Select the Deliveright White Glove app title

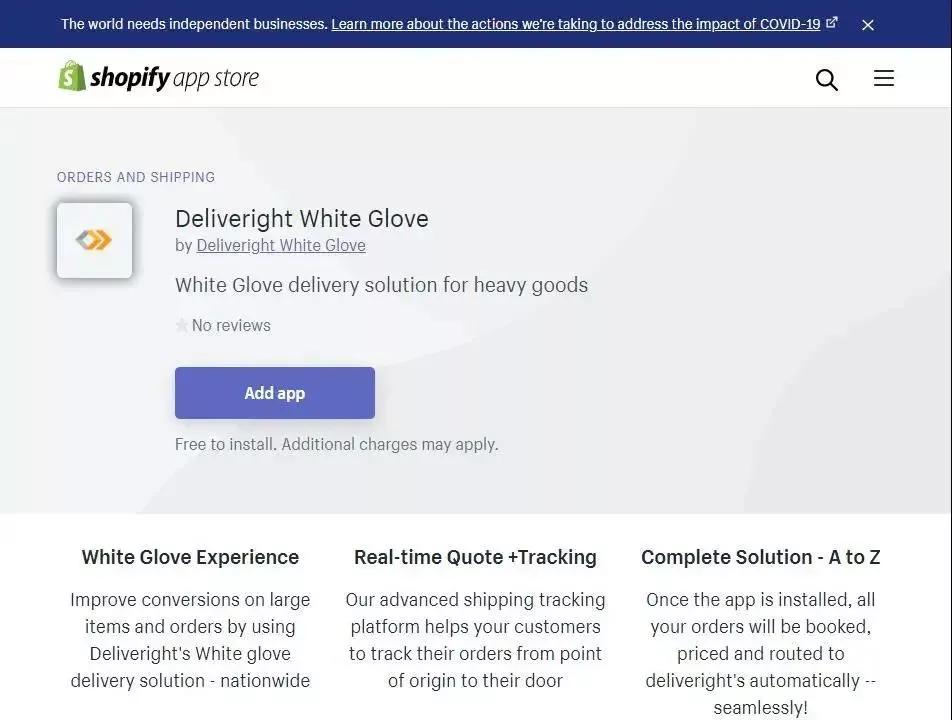(302, 219)
